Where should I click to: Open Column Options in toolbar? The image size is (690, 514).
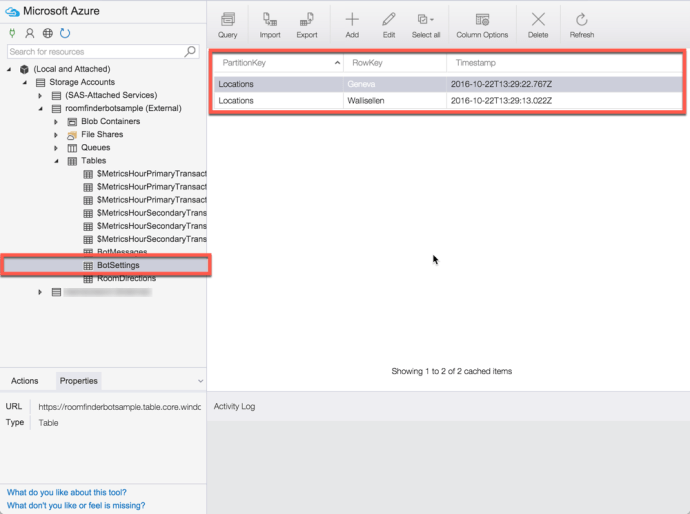pos(482,25)
